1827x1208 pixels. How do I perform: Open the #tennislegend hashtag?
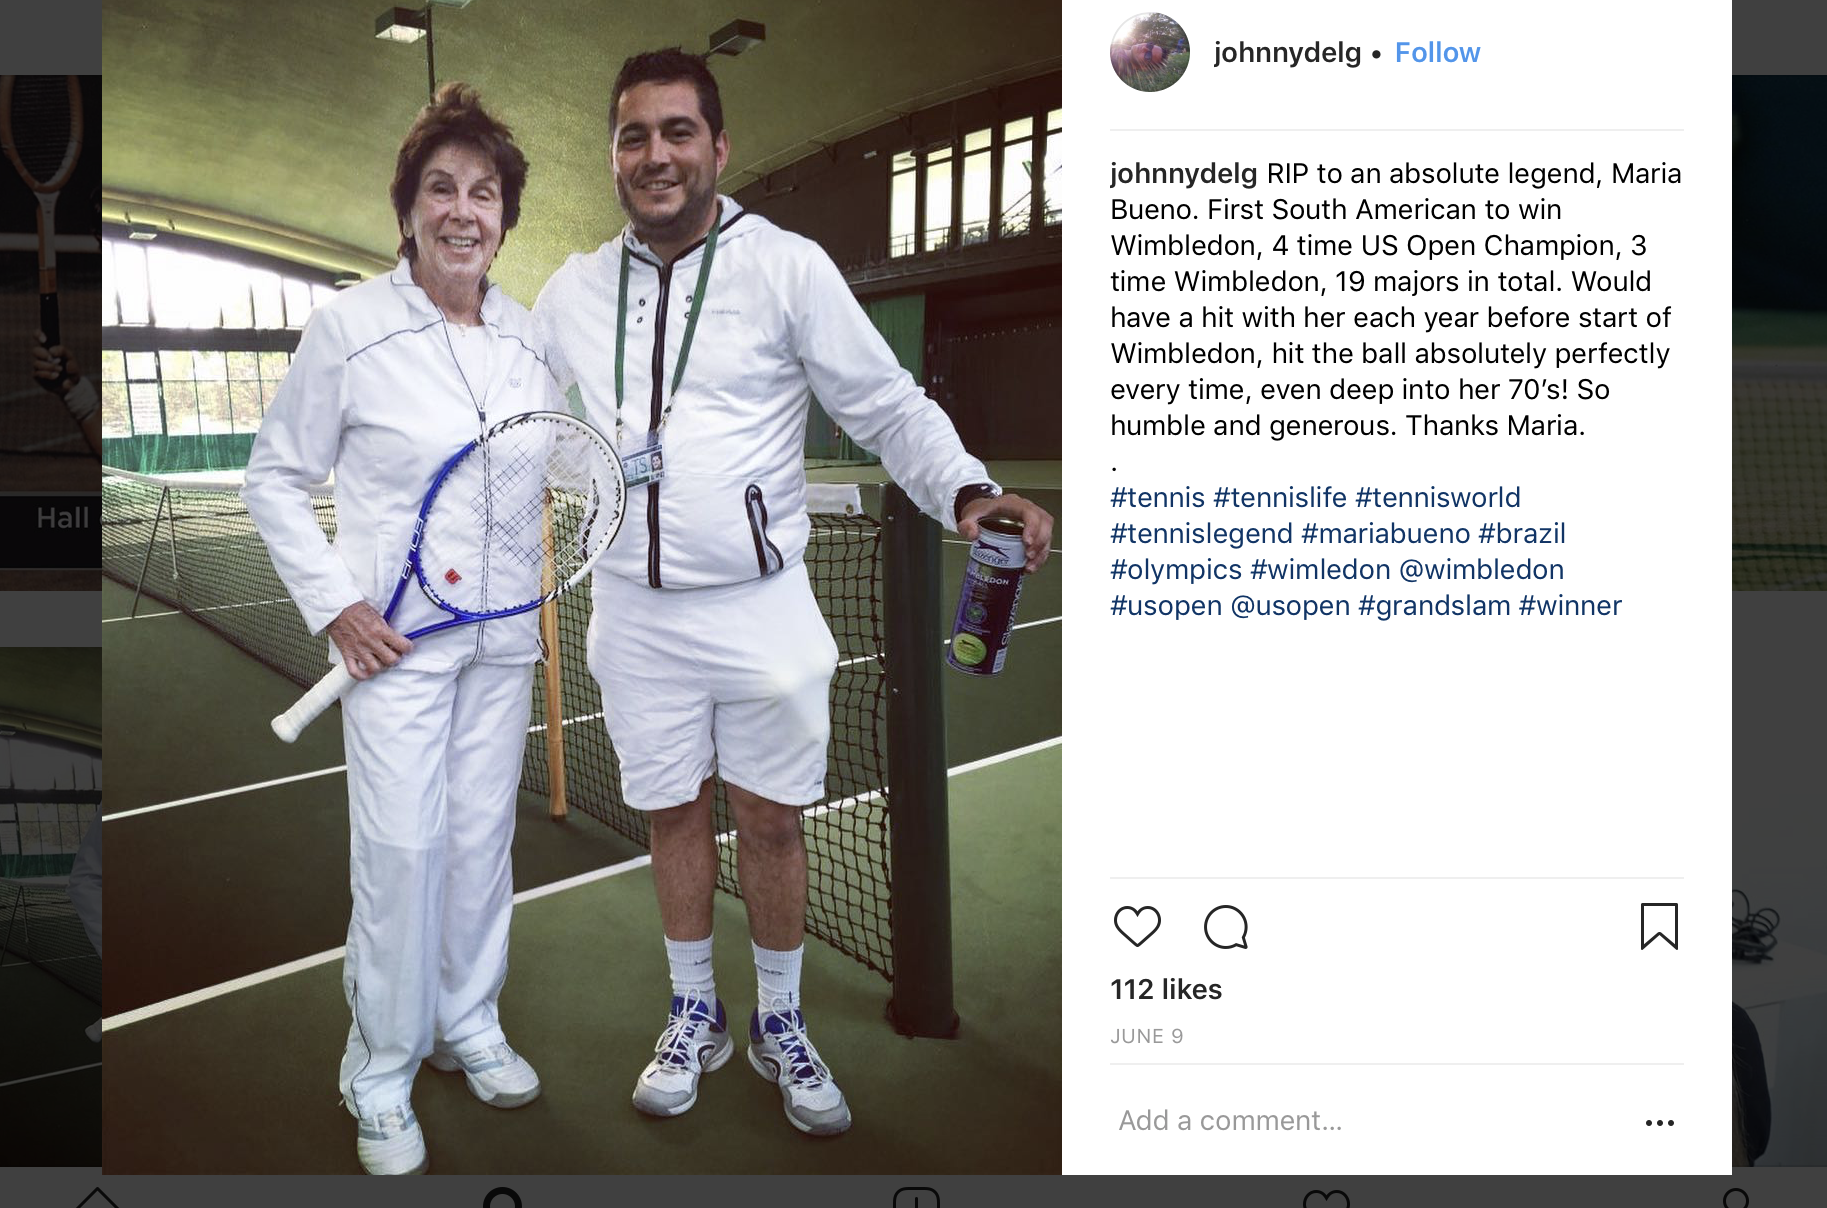point(1201,534)
